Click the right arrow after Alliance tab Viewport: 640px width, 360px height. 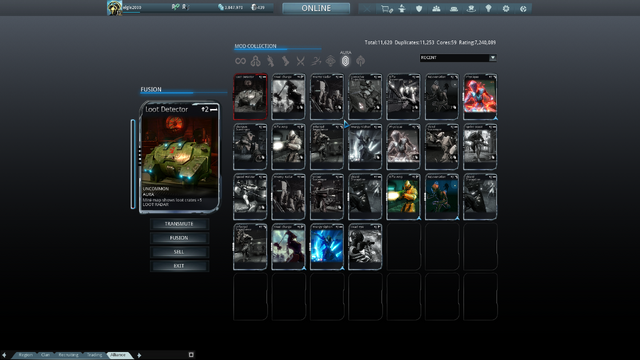[139, 355]
